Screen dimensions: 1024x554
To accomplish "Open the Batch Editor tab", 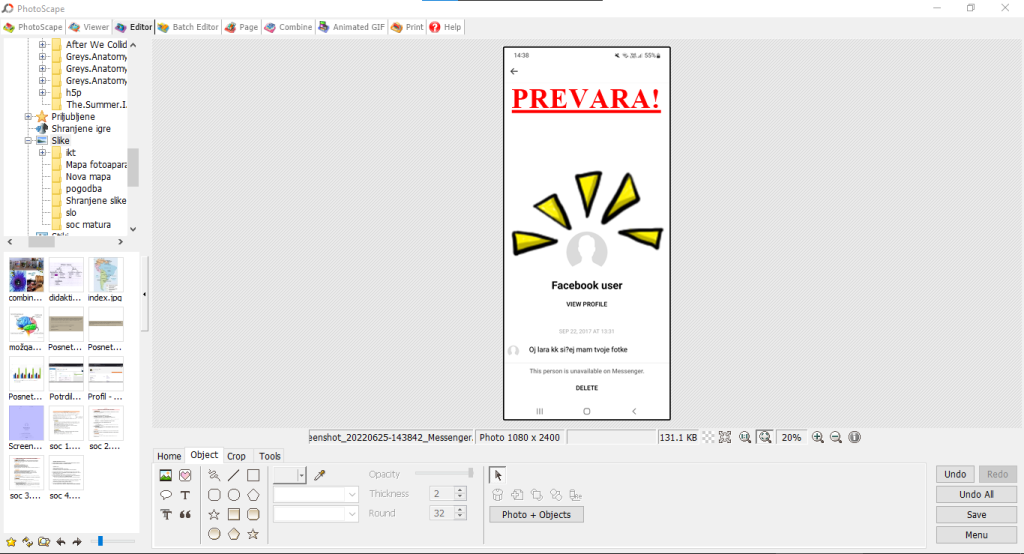I will pyautogui.click(x=188, y=27).
